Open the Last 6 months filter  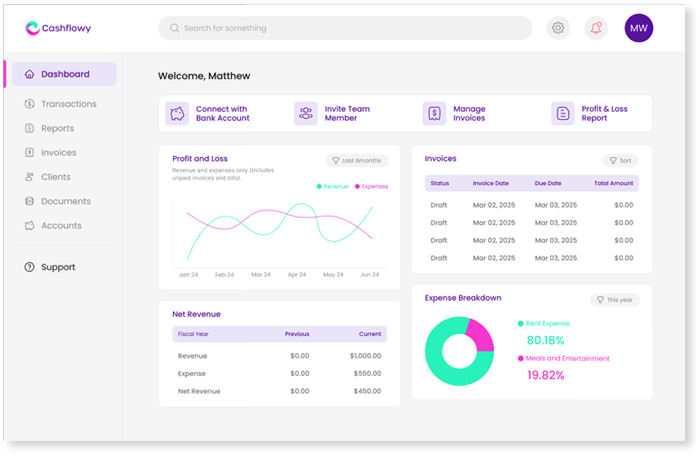click(357, 160)
